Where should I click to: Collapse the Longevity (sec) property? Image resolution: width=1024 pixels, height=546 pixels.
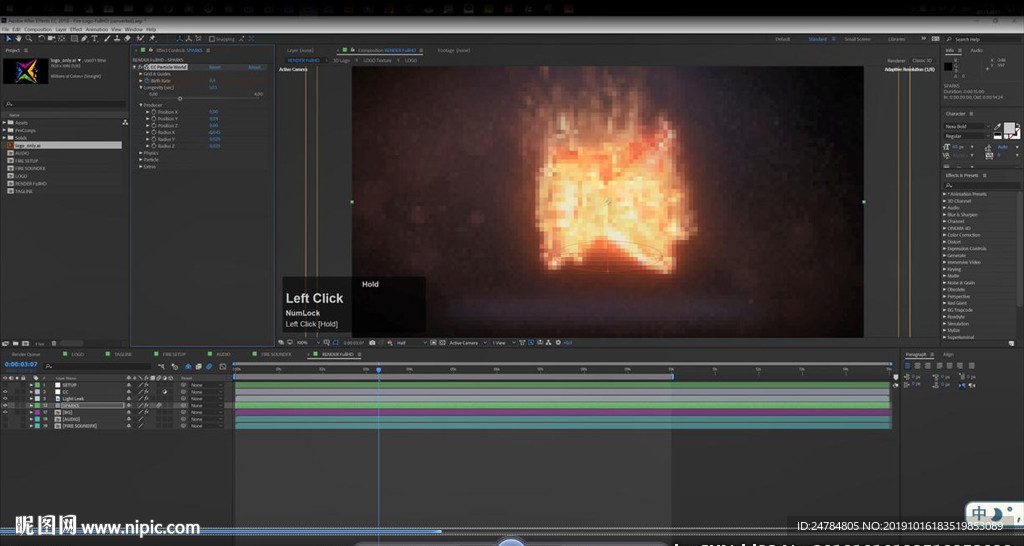[140, 87]
